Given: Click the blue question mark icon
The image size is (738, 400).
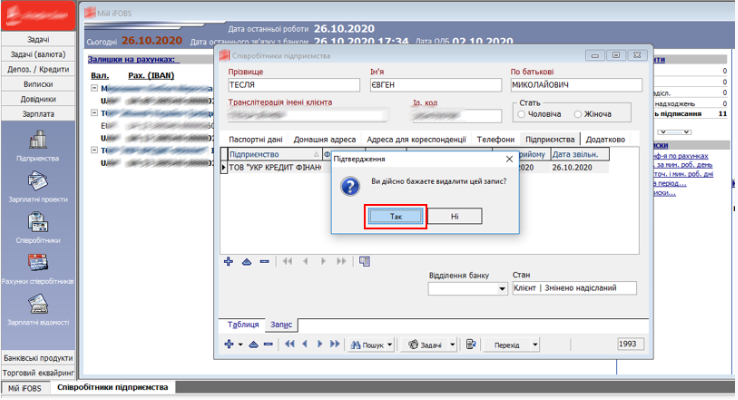Looking at the screenshot, I should click(x=350, y=187).
